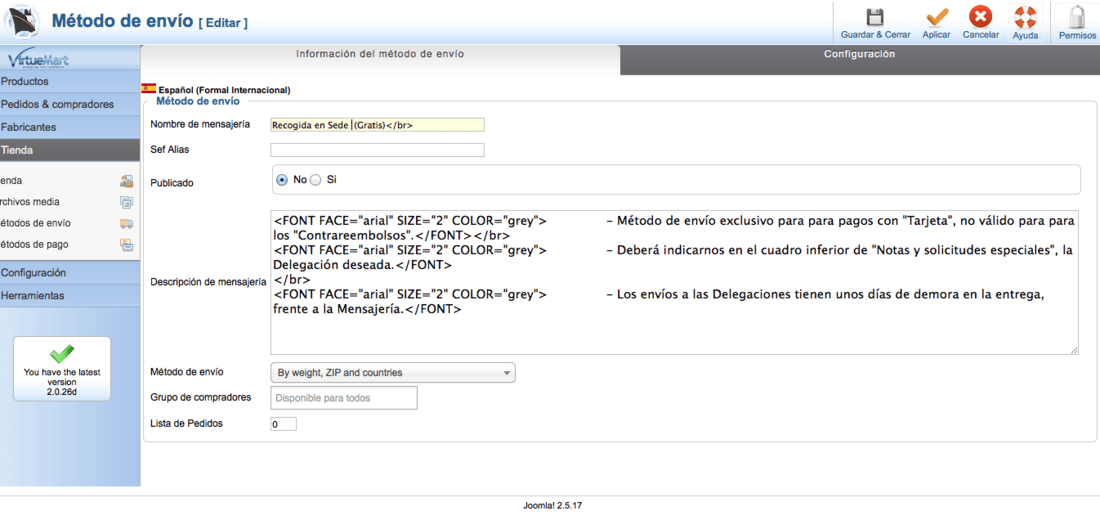Image resolution: width=1100 pixels, height=520 pixels.
Task: Click the Spanish flag language icon
Action: [x=149, y=88]
